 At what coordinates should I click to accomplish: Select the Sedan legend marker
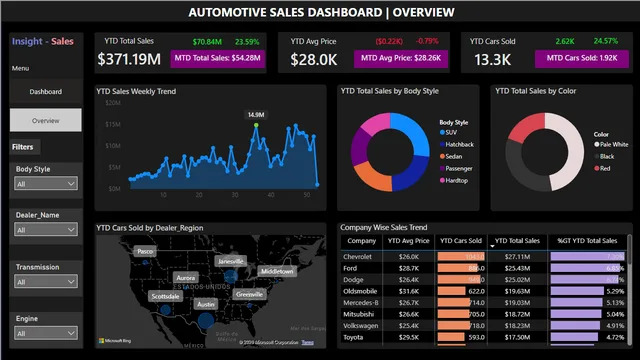pyautogui.click(x=442, y=156)
